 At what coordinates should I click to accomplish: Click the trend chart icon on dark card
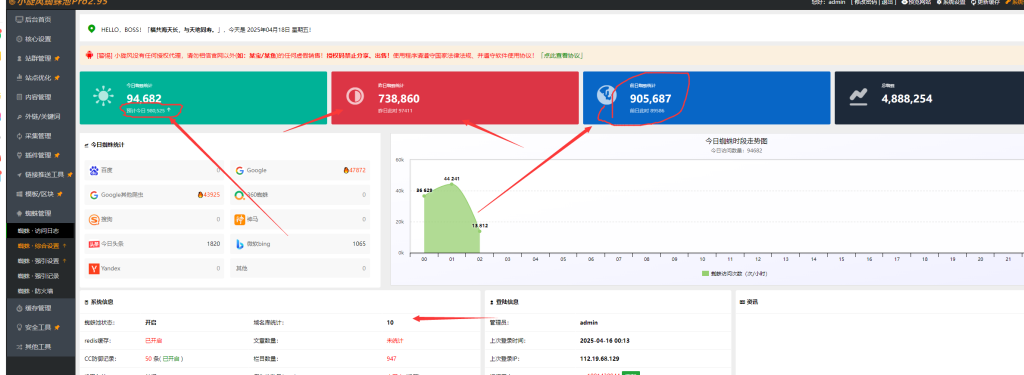click(x=858, y=97)
